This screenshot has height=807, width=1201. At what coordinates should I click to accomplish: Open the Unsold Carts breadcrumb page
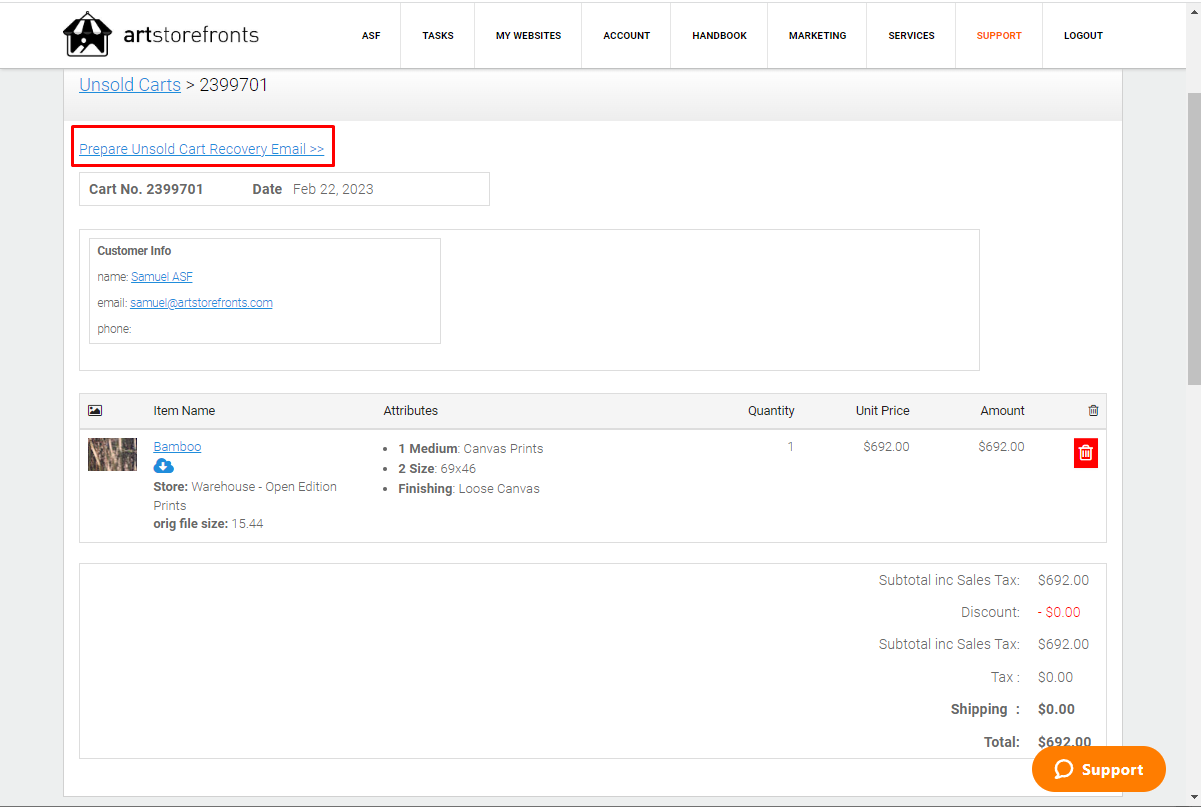tap(129, 85)
